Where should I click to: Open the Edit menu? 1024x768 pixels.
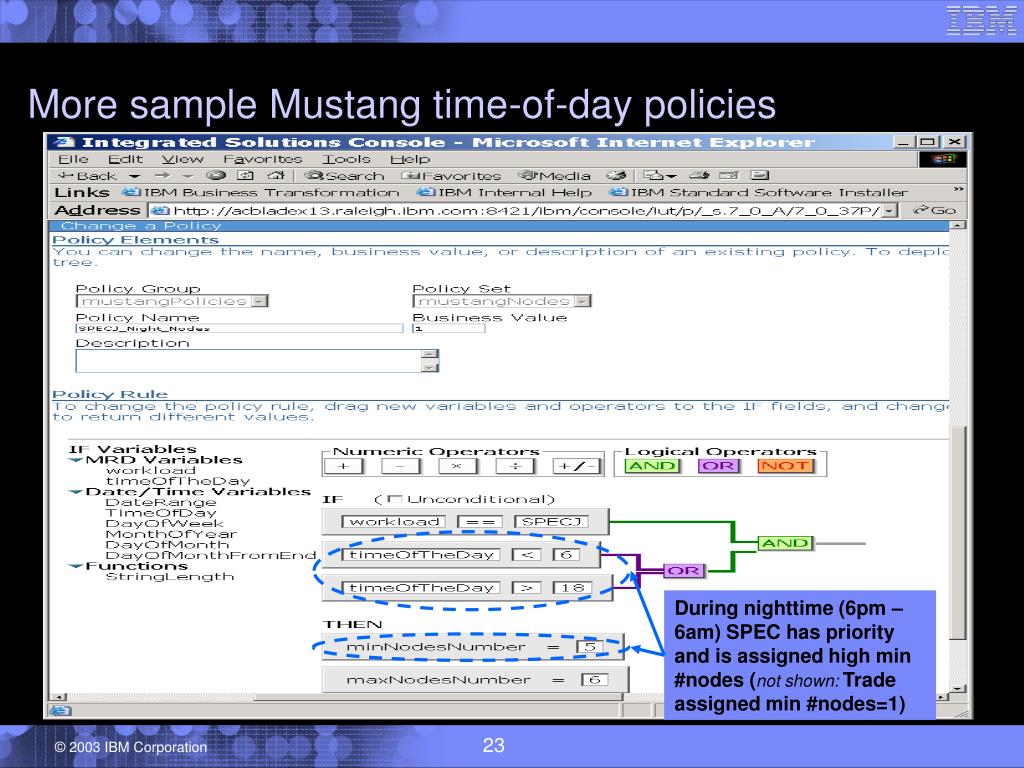(125, 159)
